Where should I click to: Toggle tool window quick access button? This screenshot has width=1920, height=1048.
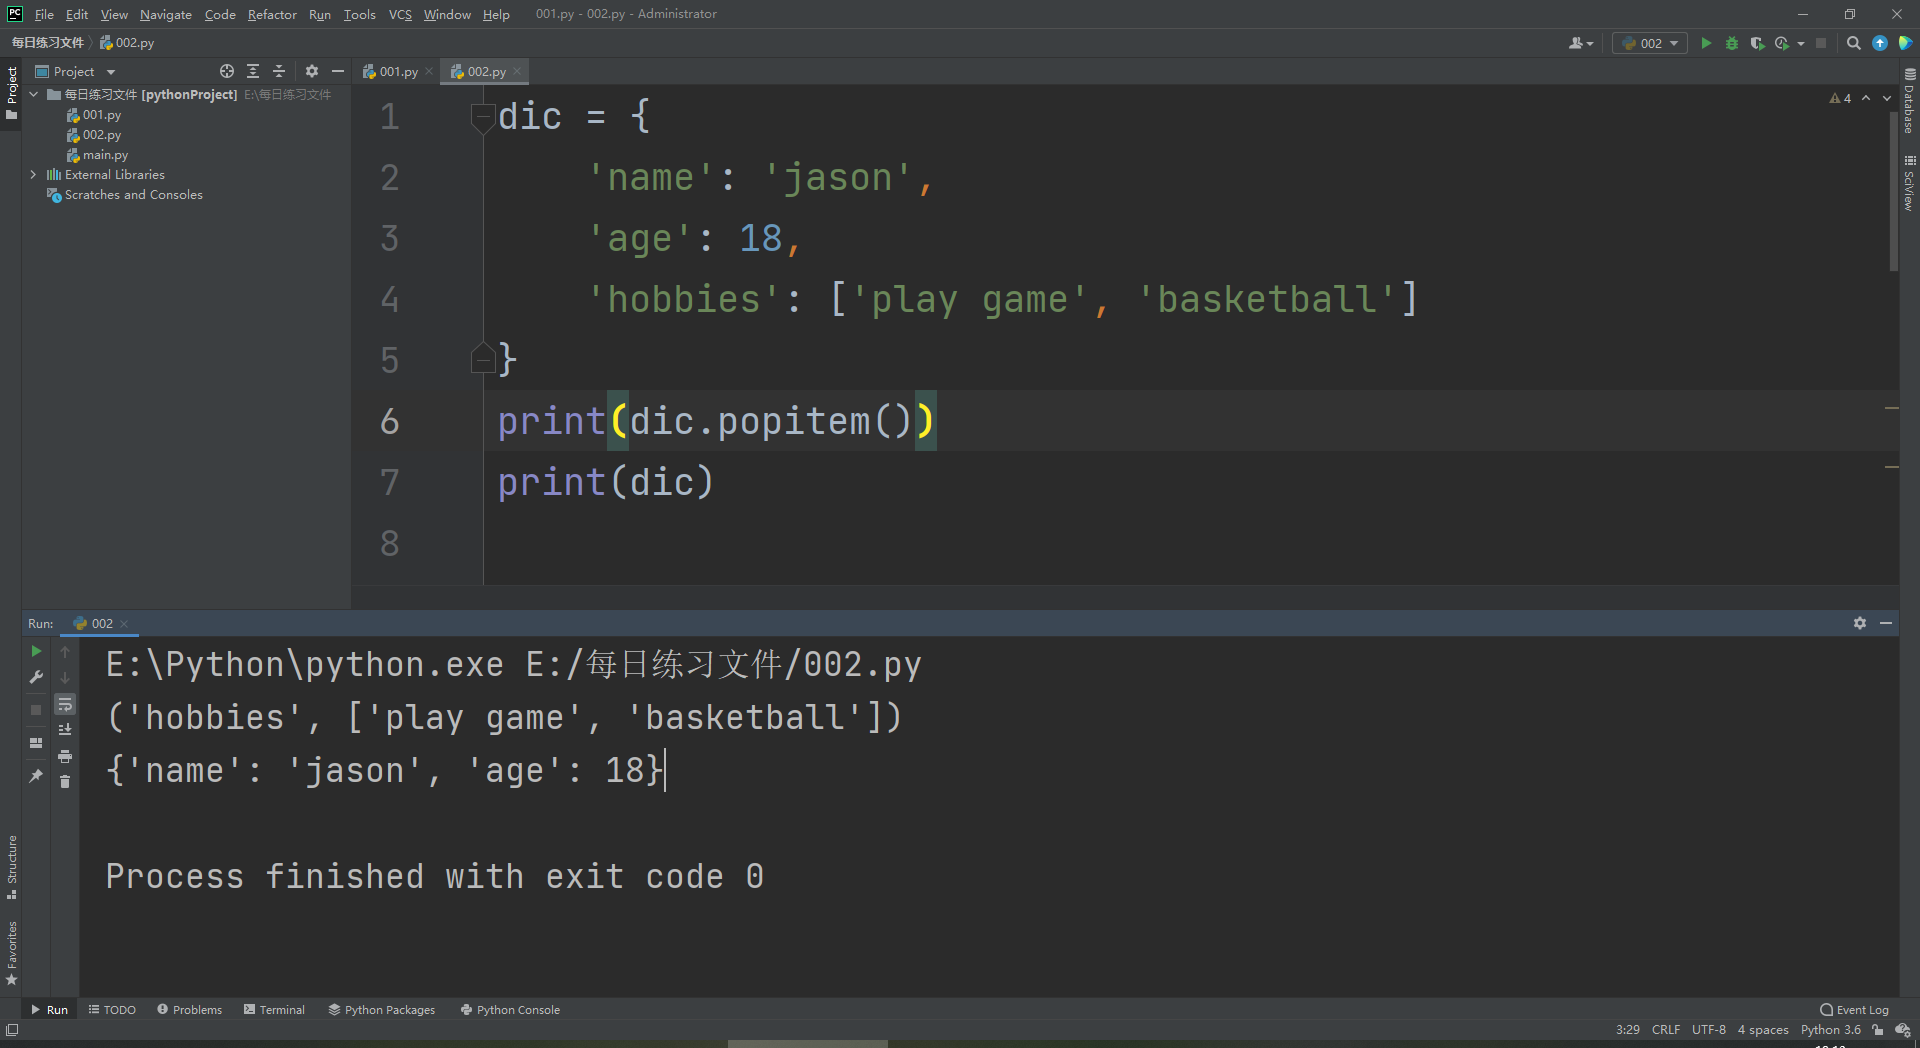click(12, 1030)
